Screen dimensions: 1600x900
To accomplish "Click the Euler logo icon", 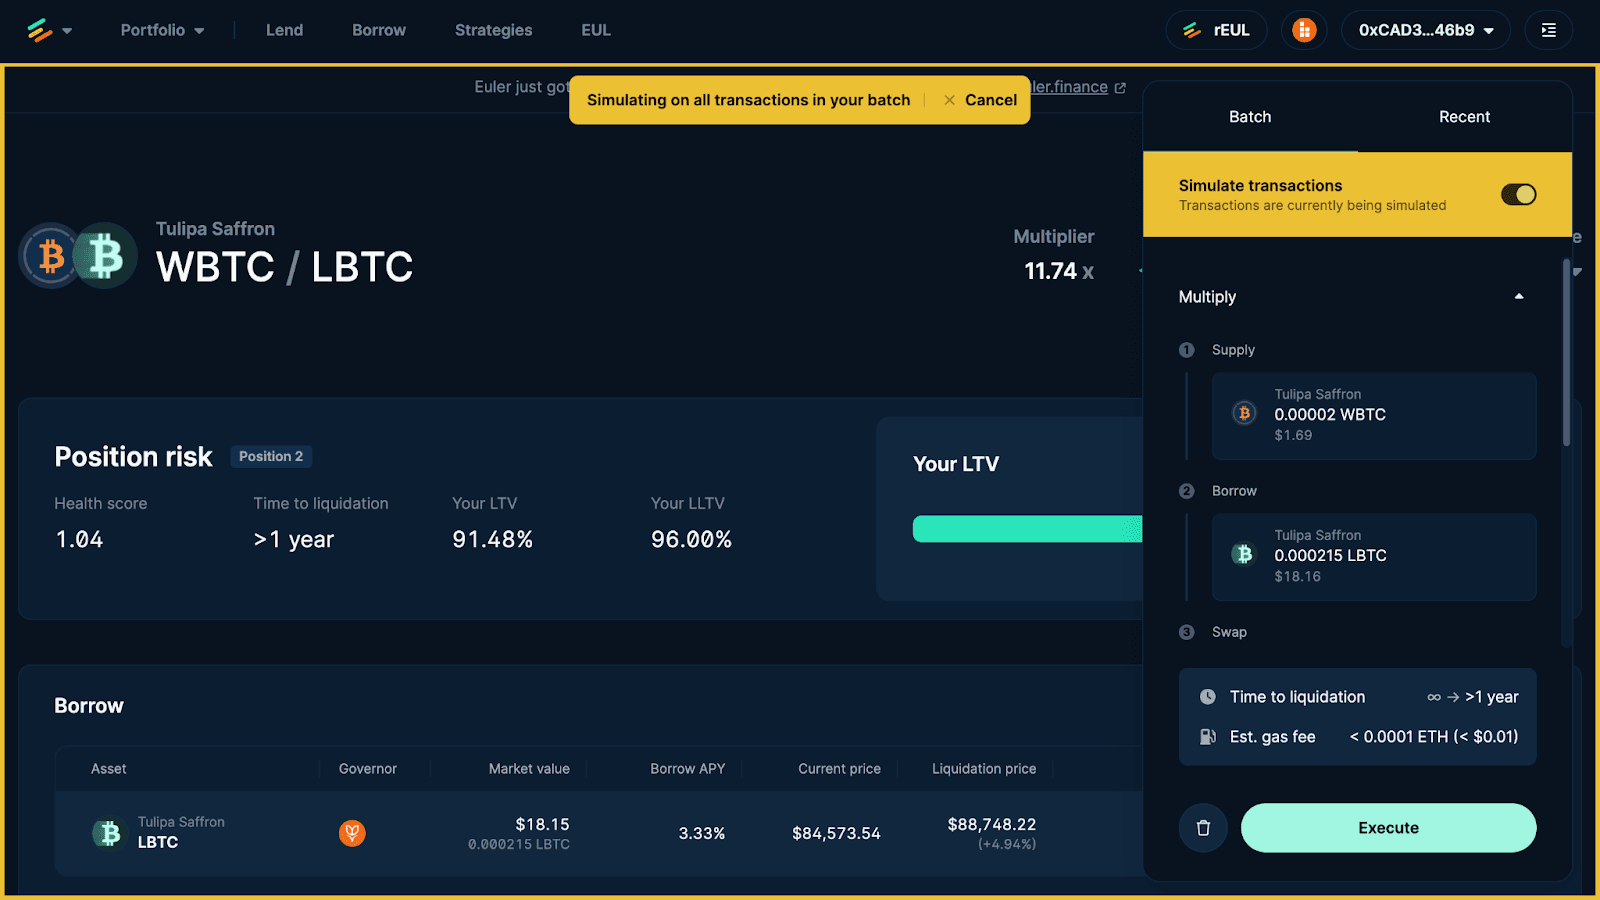I will click(x=40, y=30).
